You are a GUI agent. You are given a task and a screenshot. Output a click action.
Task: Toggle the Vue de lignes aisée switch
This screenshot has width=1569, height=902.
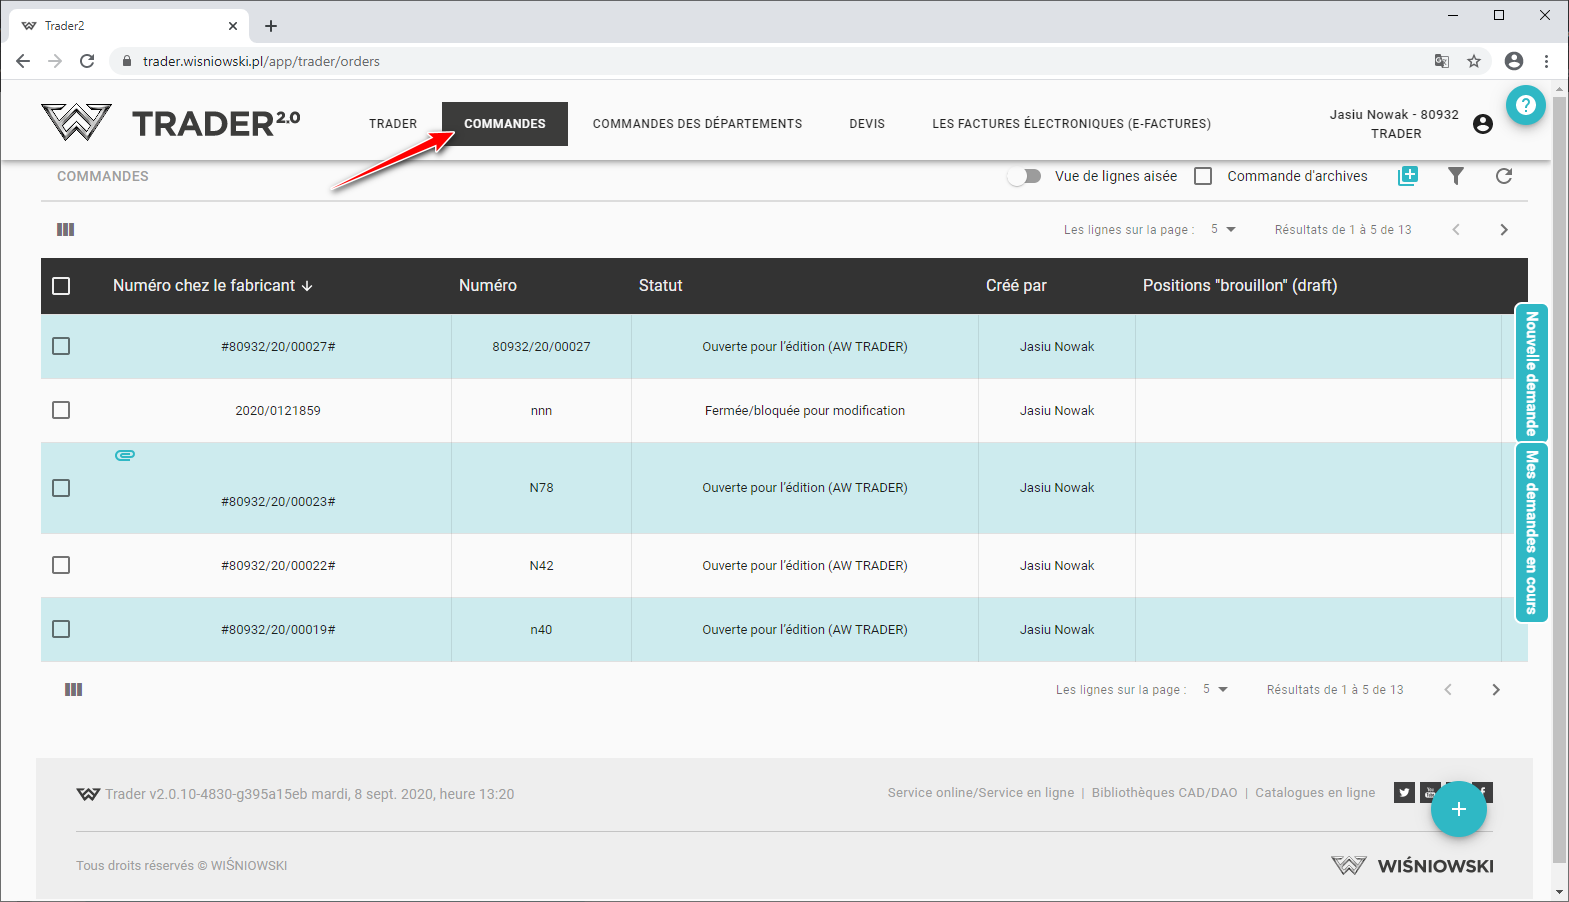pyautogui.click(x=1024, y=176)
